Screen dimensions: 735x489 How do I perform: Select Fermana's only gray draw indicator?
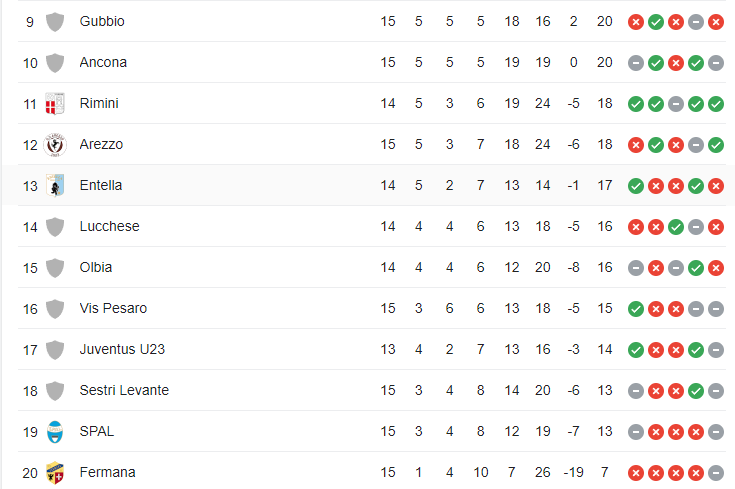pyautogui.click(x=716, y=472)
